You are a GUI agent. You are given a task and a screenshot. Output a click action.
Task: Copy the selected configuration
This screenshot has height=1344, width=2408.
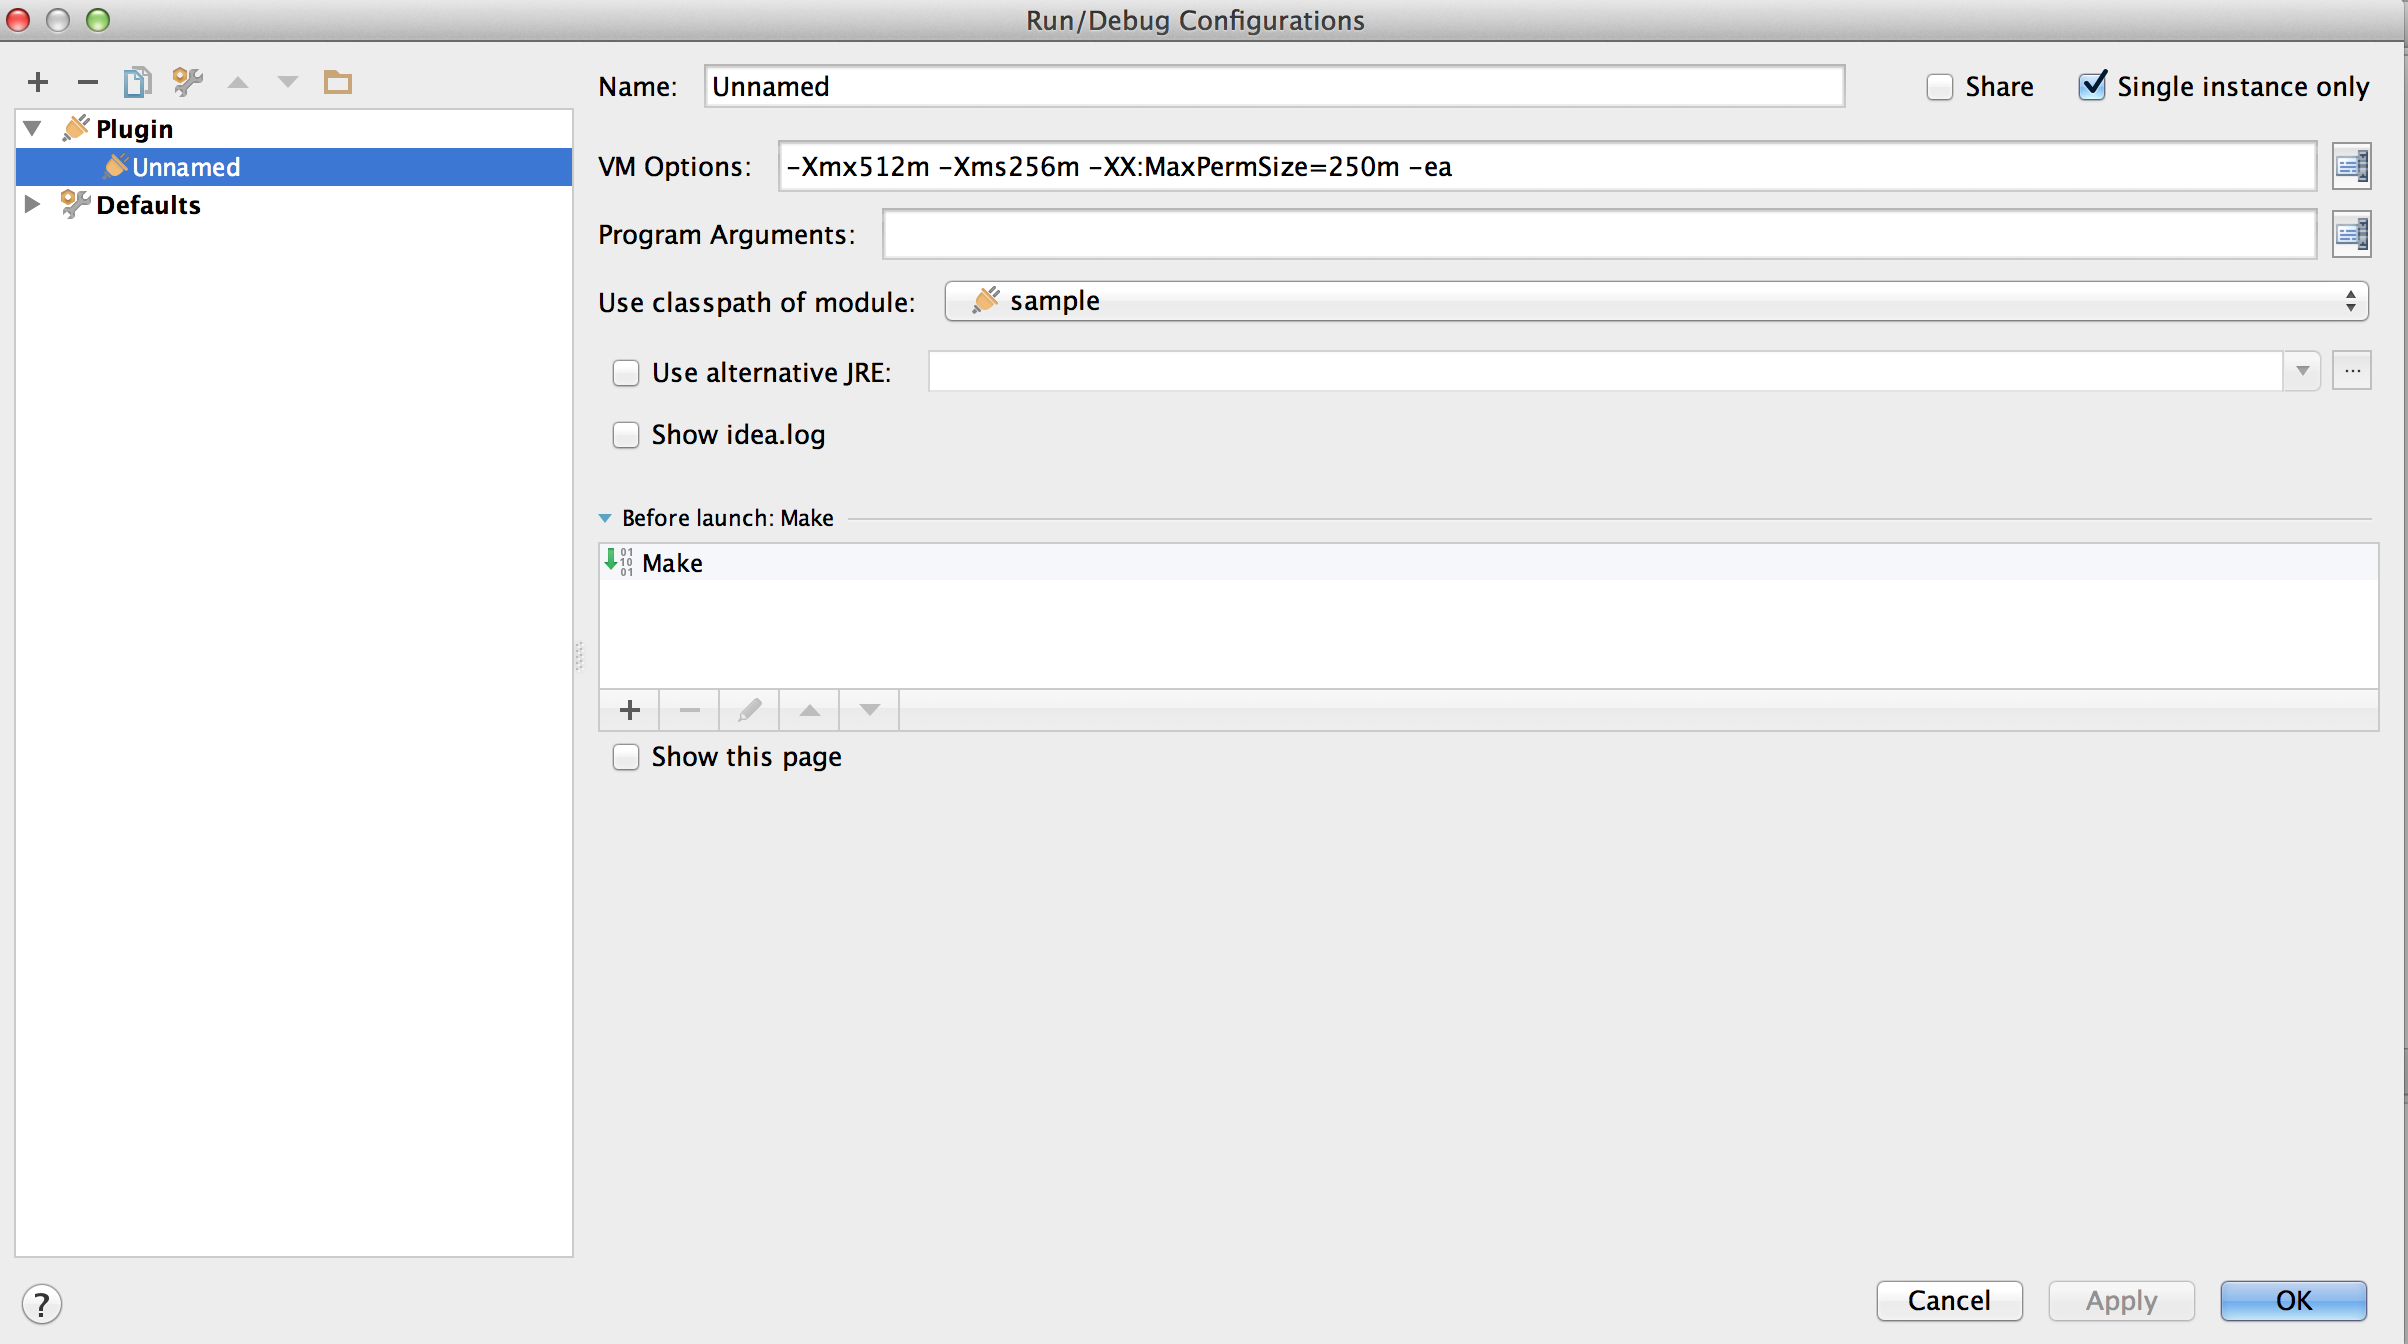(137, 82)
